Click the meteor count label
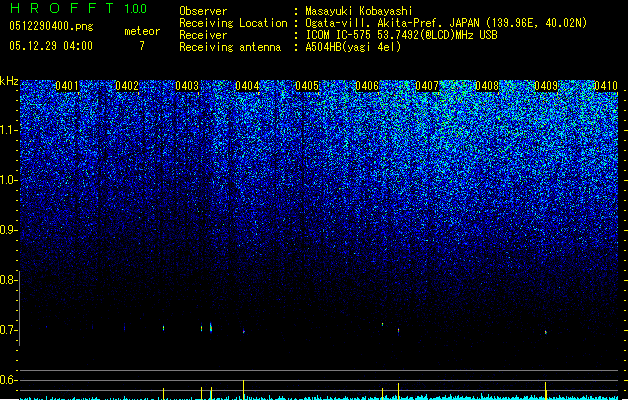Screen dimensions: 629x400 coord(142,31)
